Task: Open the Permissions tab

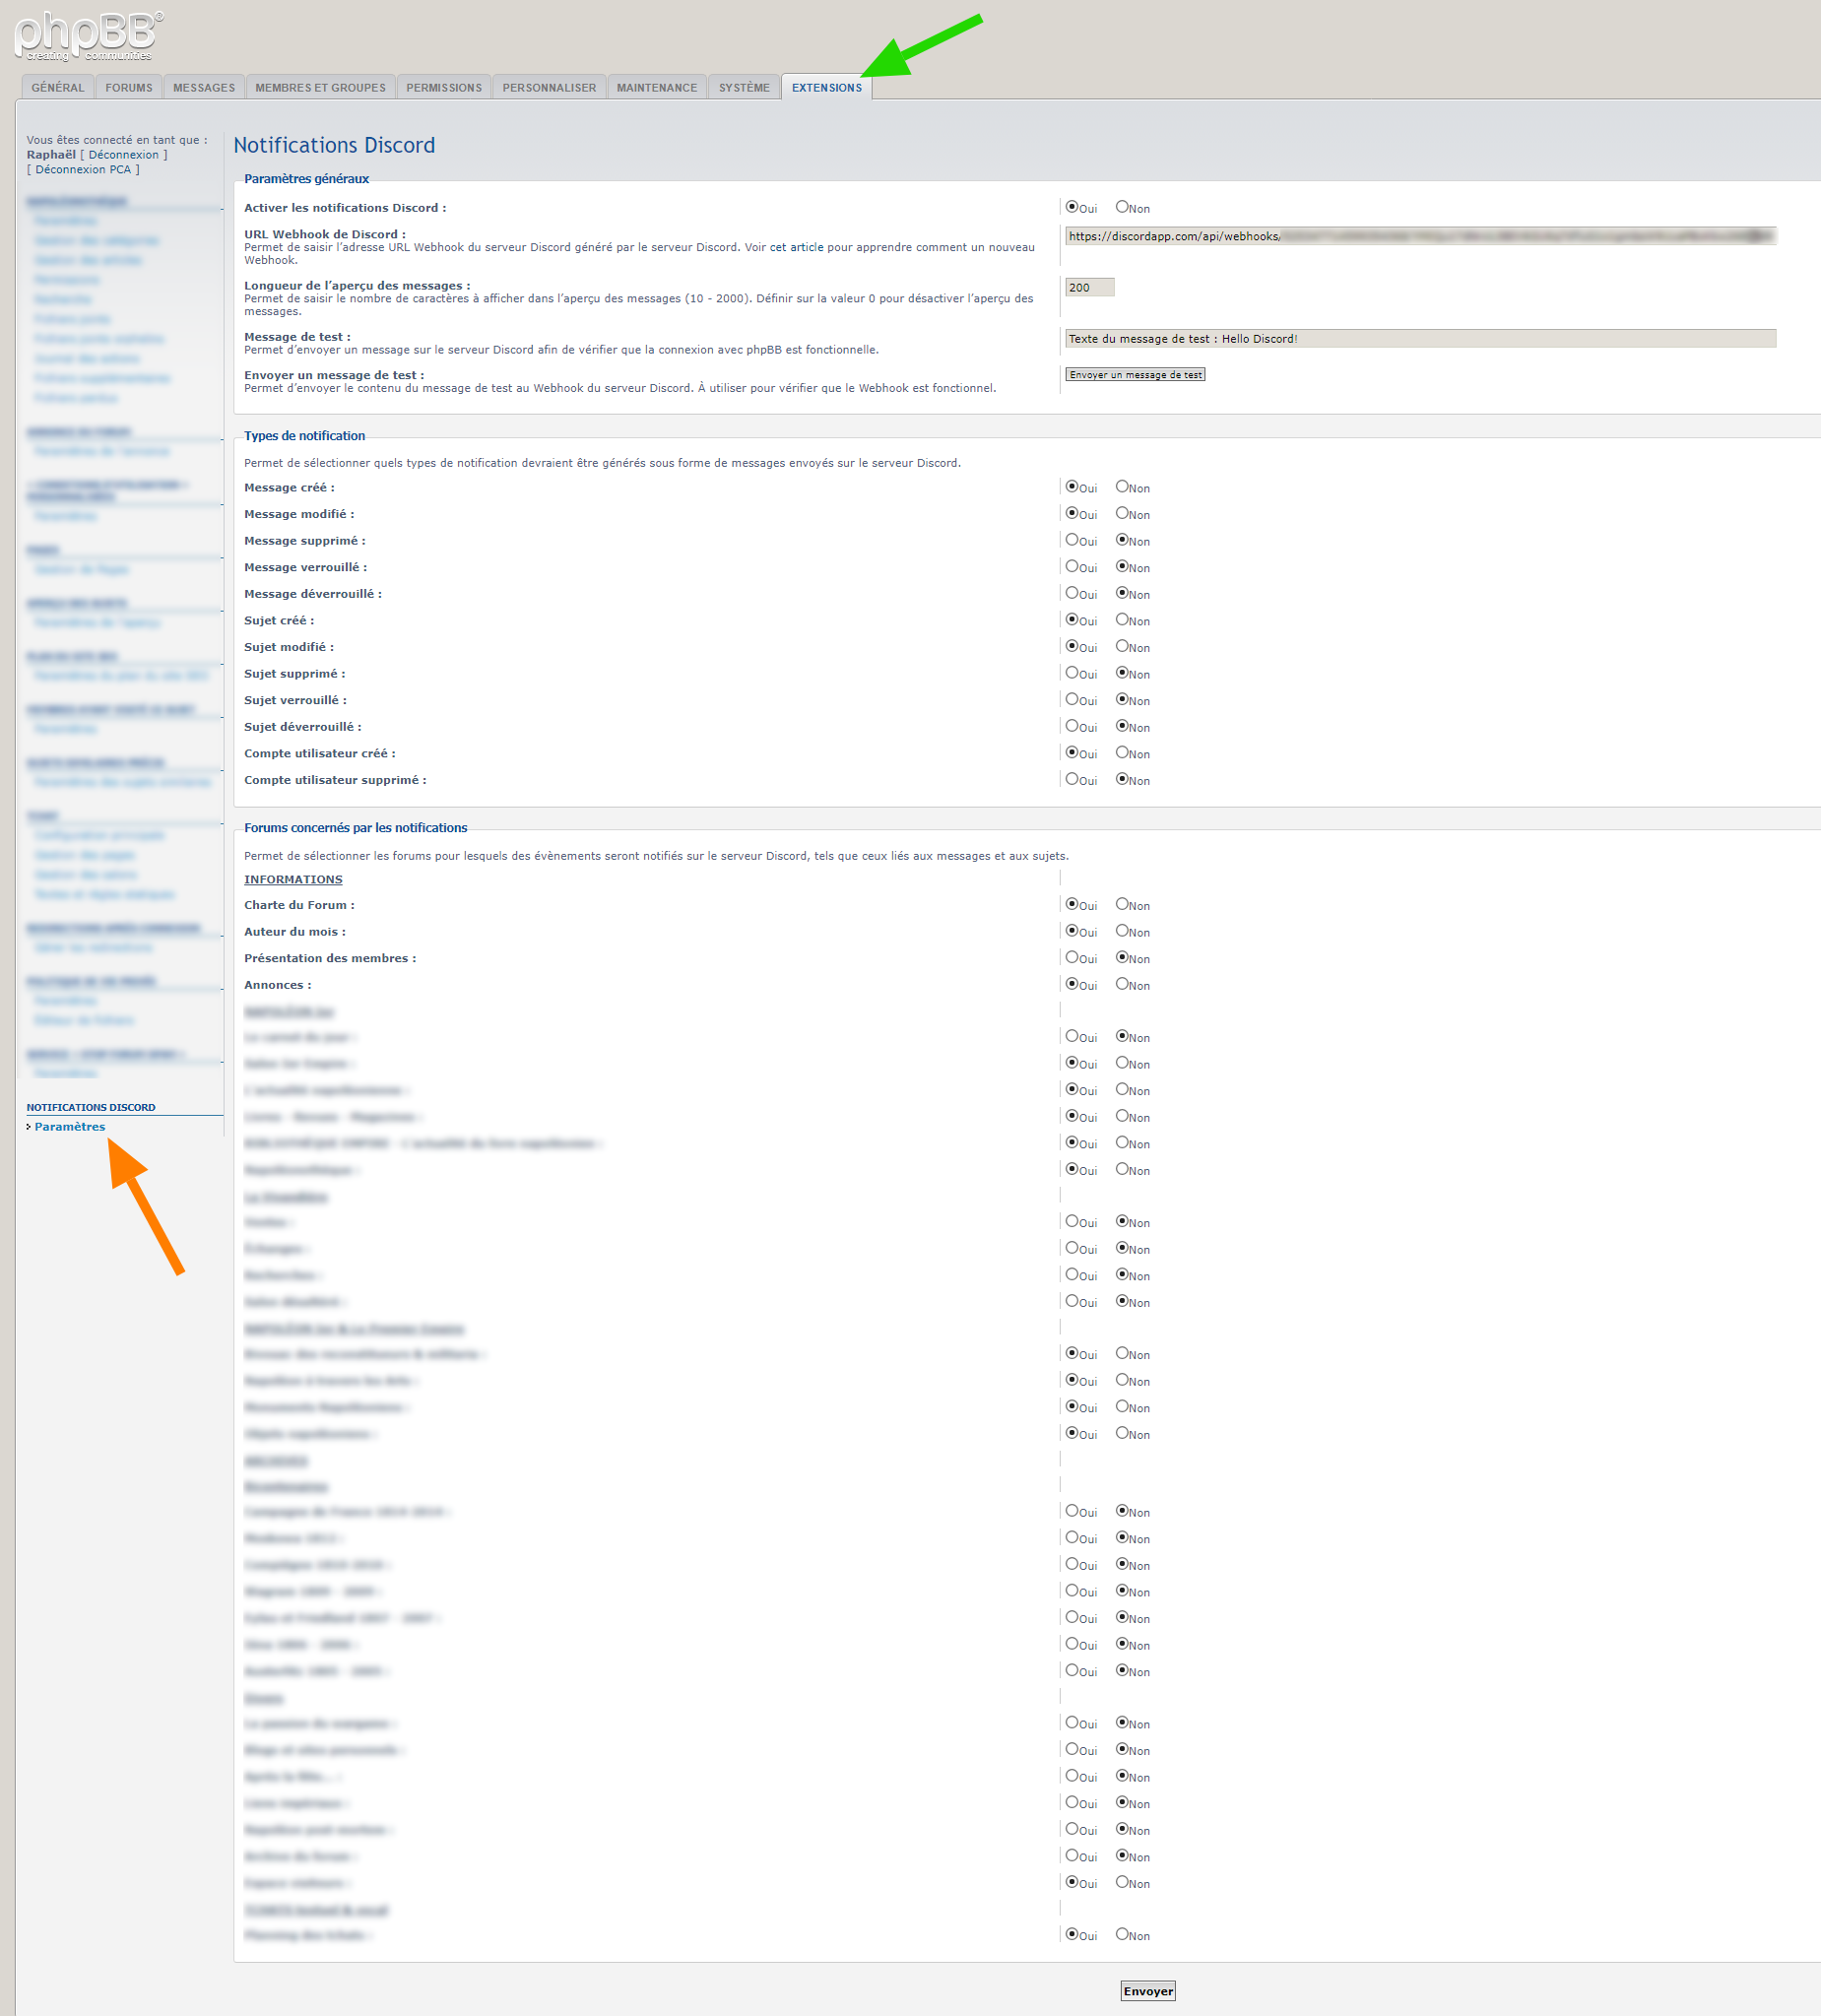Action: [443, 88]
